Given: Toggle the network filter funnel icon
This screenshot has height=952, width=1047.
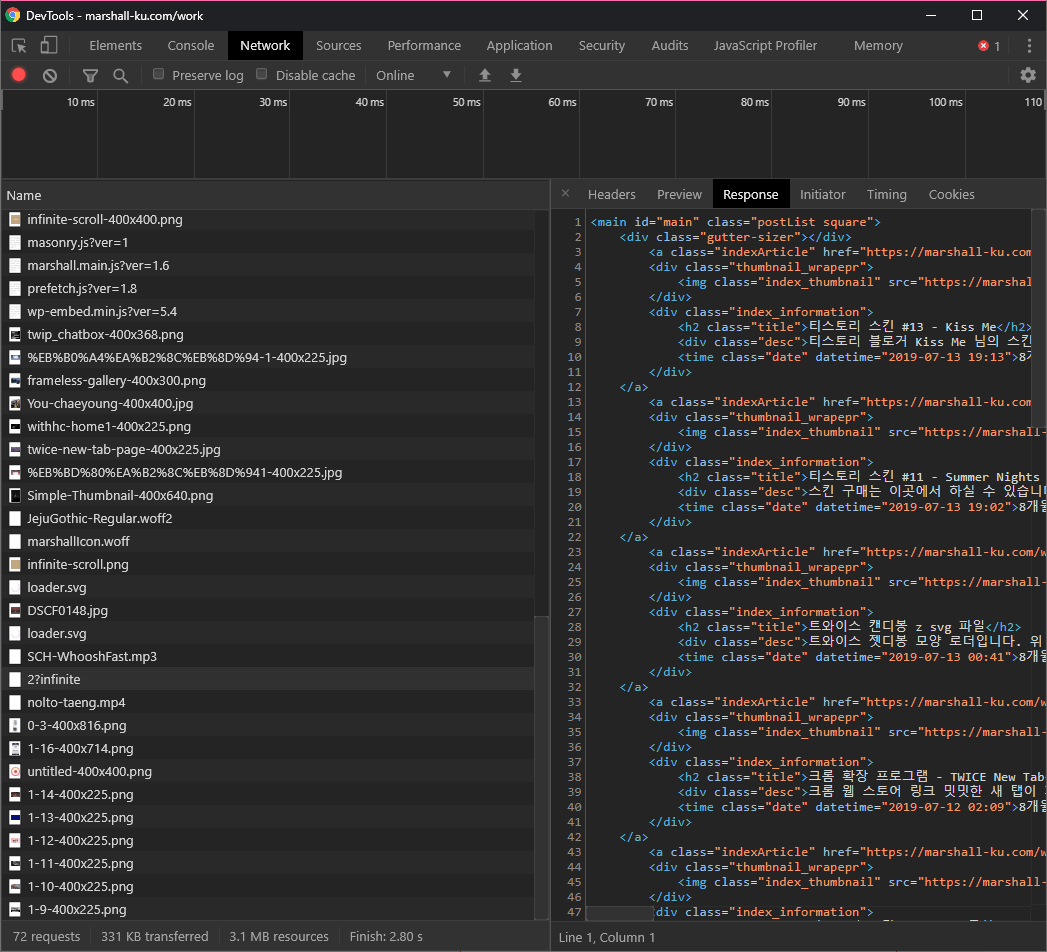Looking at the screenshot, I should (x=90, y=76).
